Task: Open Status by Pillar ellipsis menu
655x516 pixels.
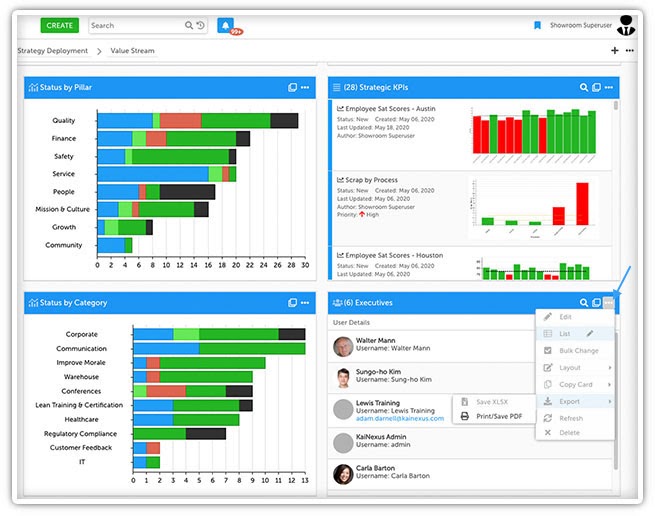Action: click(305, 87)
